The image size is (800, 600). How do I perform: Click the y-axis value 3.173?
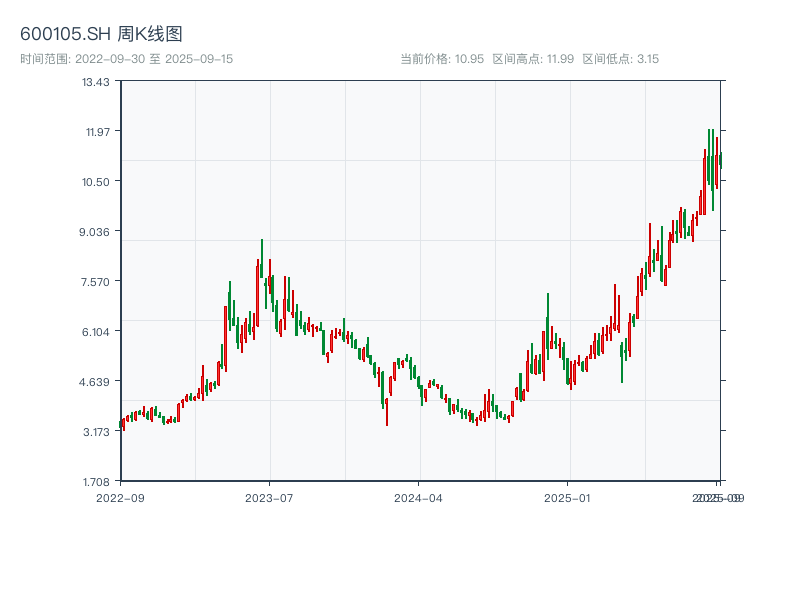point(96,432)
